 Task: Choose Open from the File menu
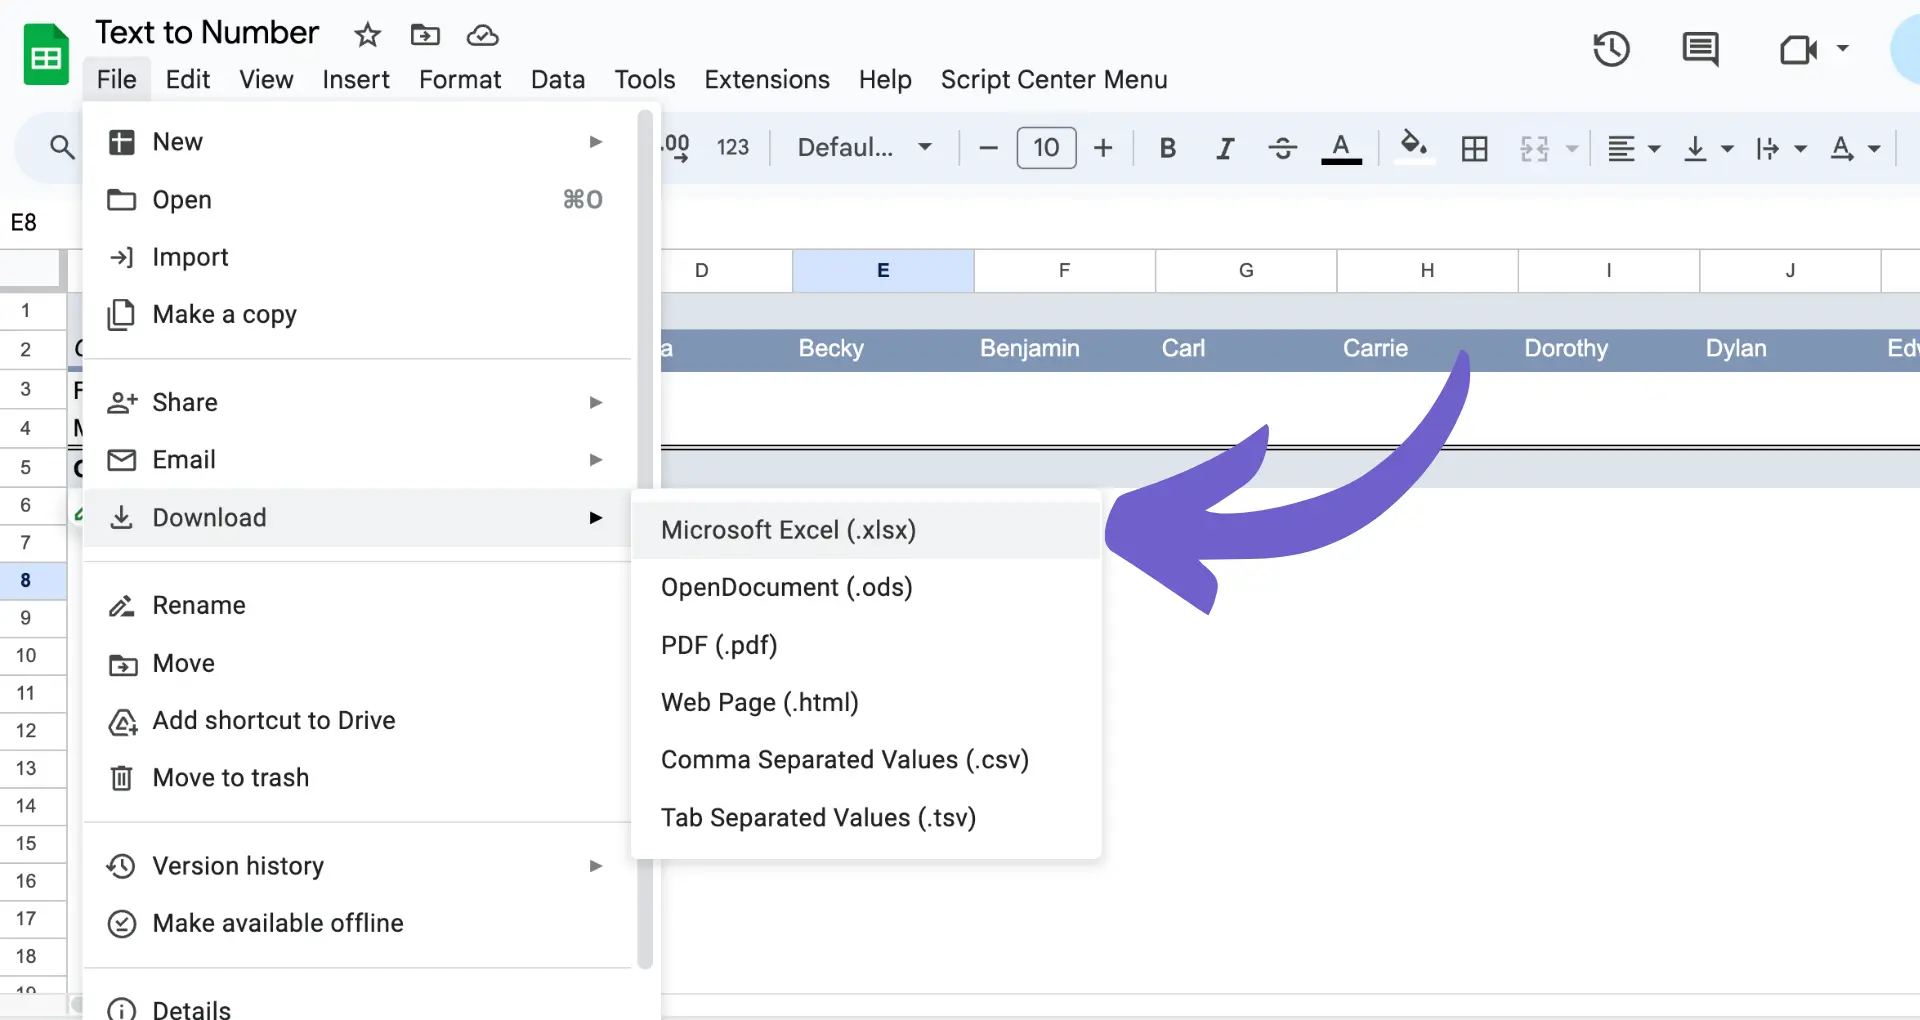click(x=357, y=200)
